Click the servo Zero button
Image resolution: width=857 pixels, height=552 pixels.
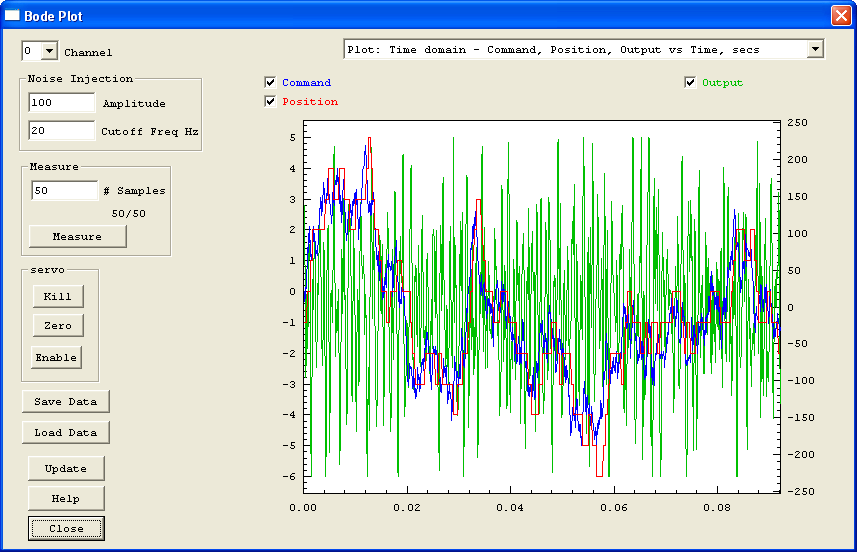[57, 326]
